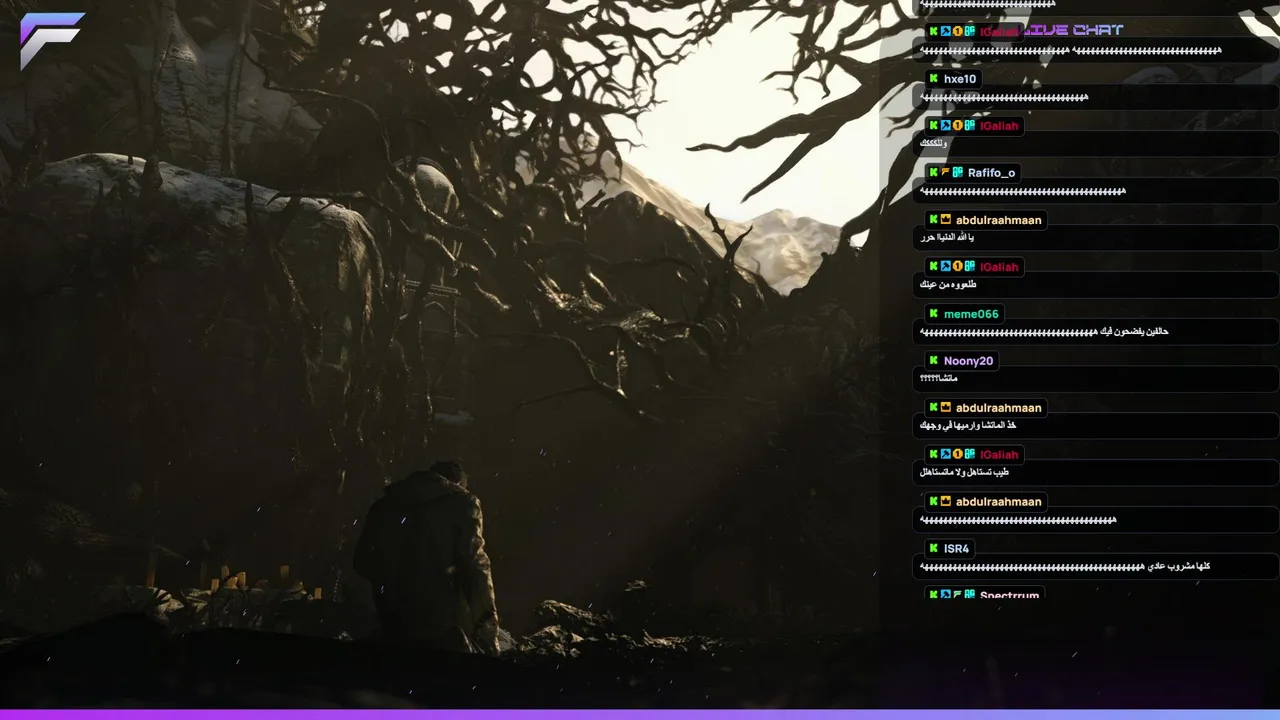Click abdulraahmaan's K badge above 'يا الله الدنيا حرر'
1280x720 pixels.
(934, 220)
